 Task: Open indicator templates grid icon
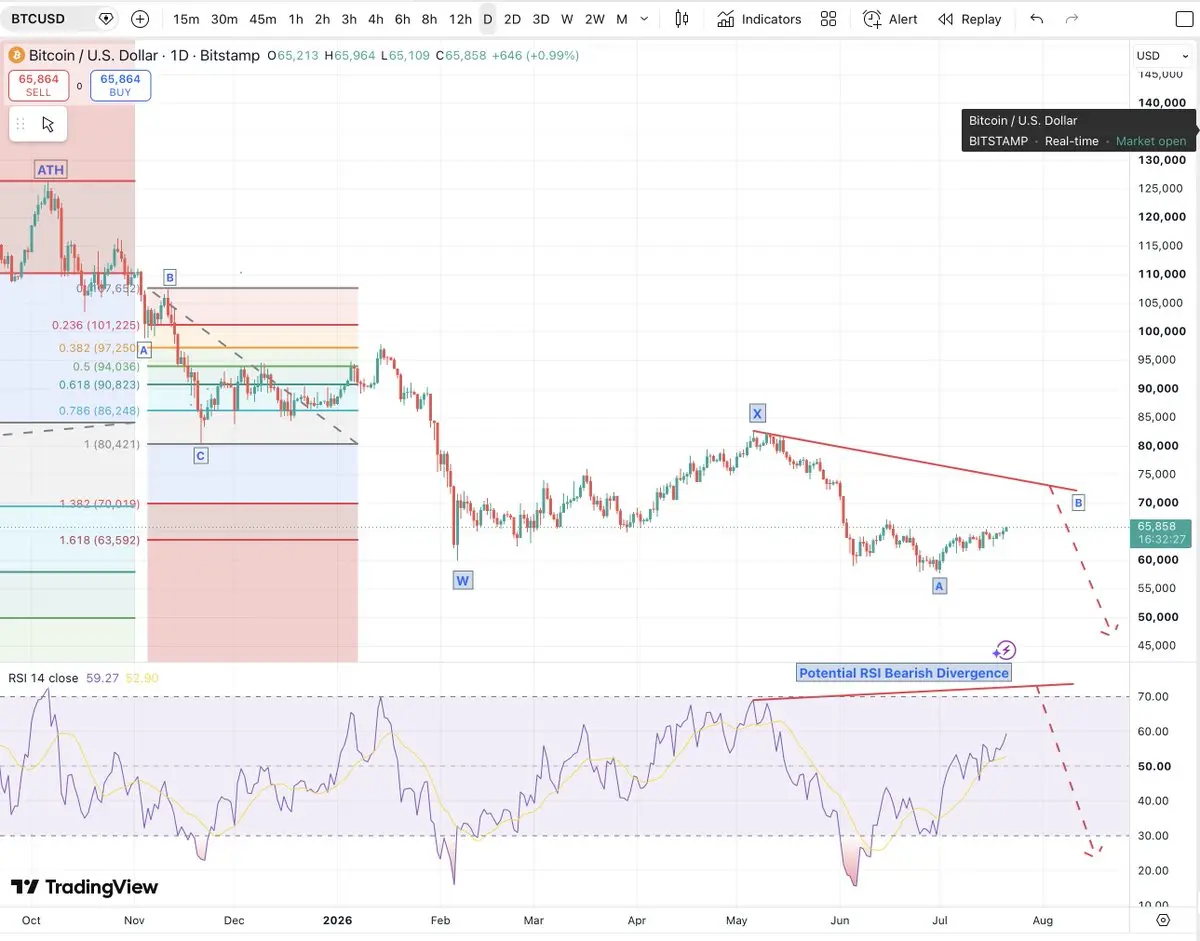coord(828,19)
